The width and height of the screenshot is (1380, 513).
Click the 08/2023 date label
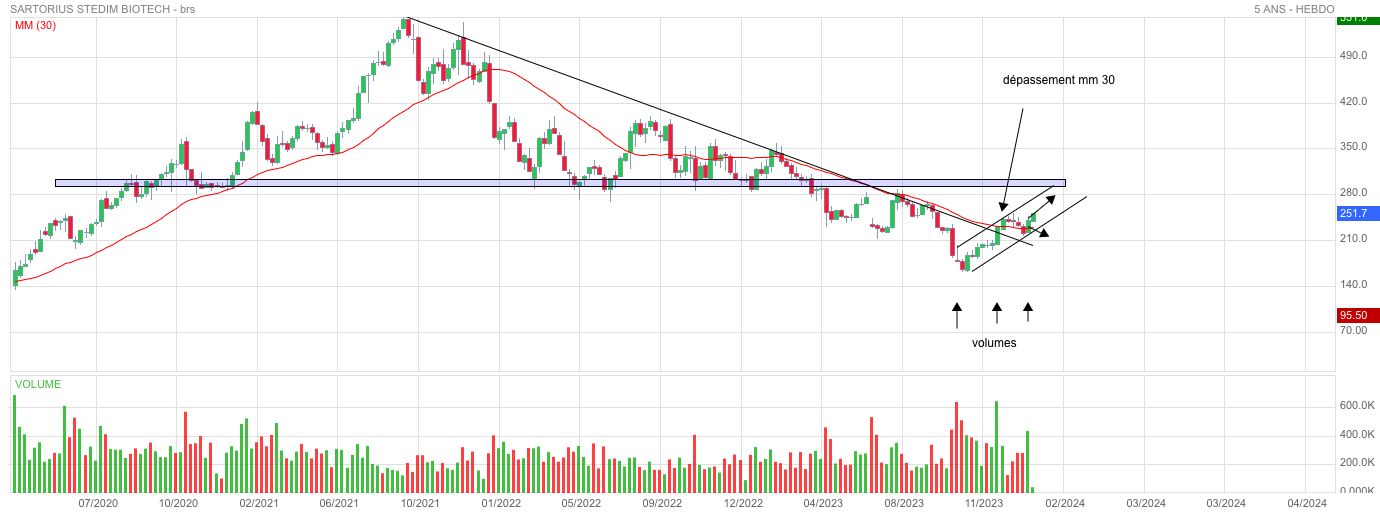click(x=904, y=503)
